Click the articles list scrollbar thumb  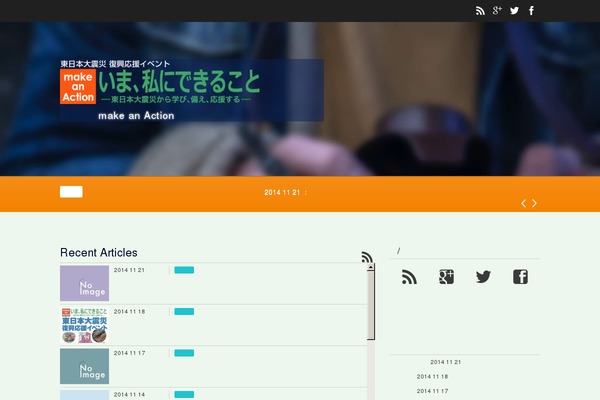370,305
